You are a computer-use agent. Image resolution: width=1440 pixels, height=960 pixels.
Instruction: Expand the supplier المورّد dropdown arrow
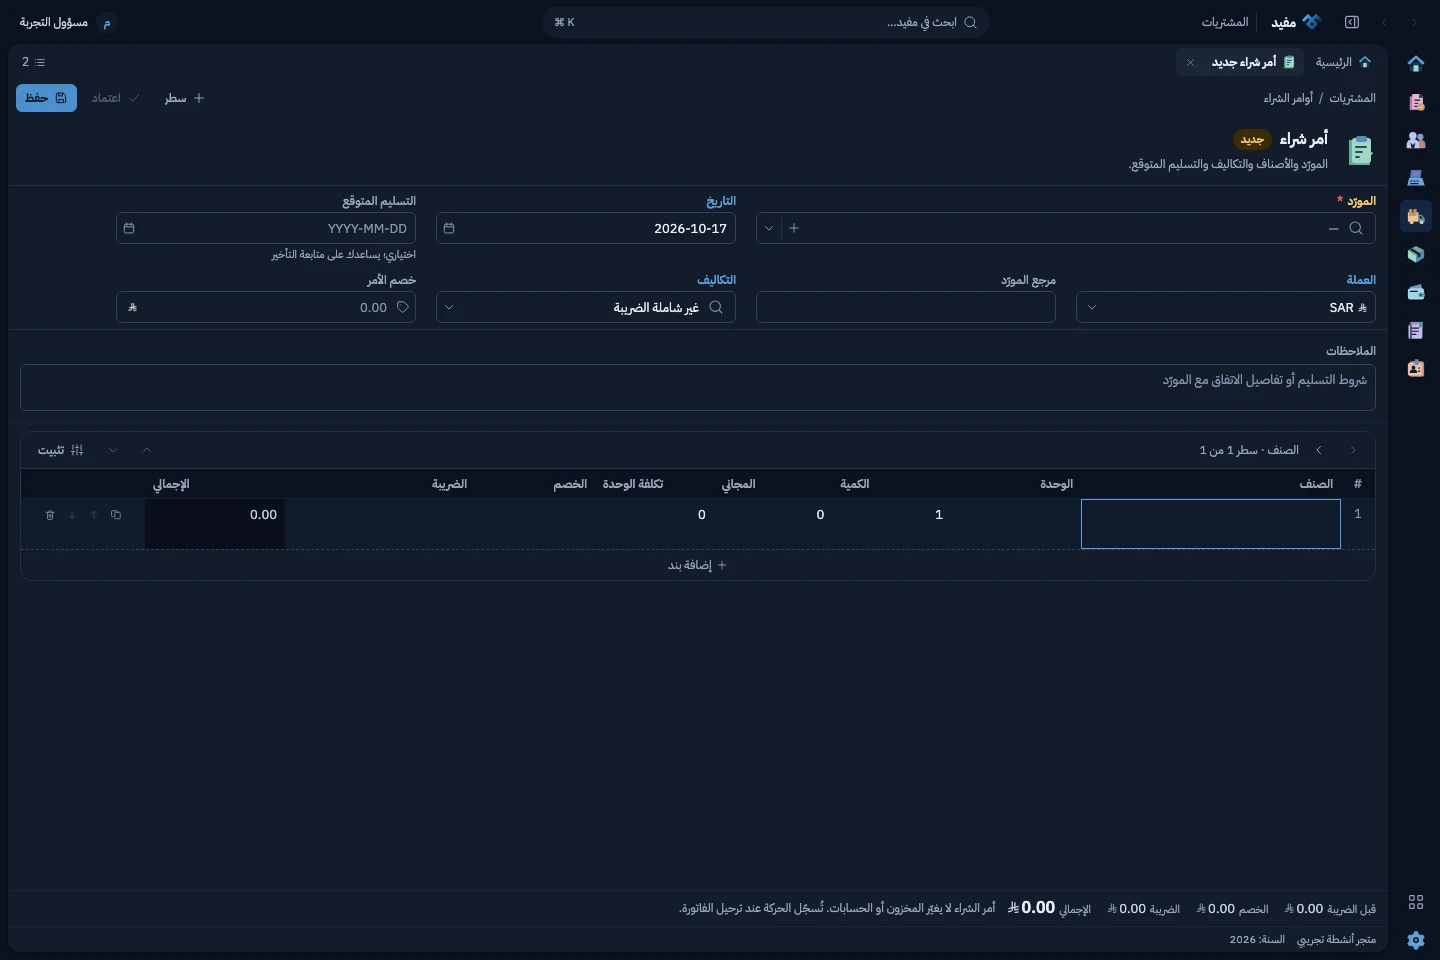point(769,228)
